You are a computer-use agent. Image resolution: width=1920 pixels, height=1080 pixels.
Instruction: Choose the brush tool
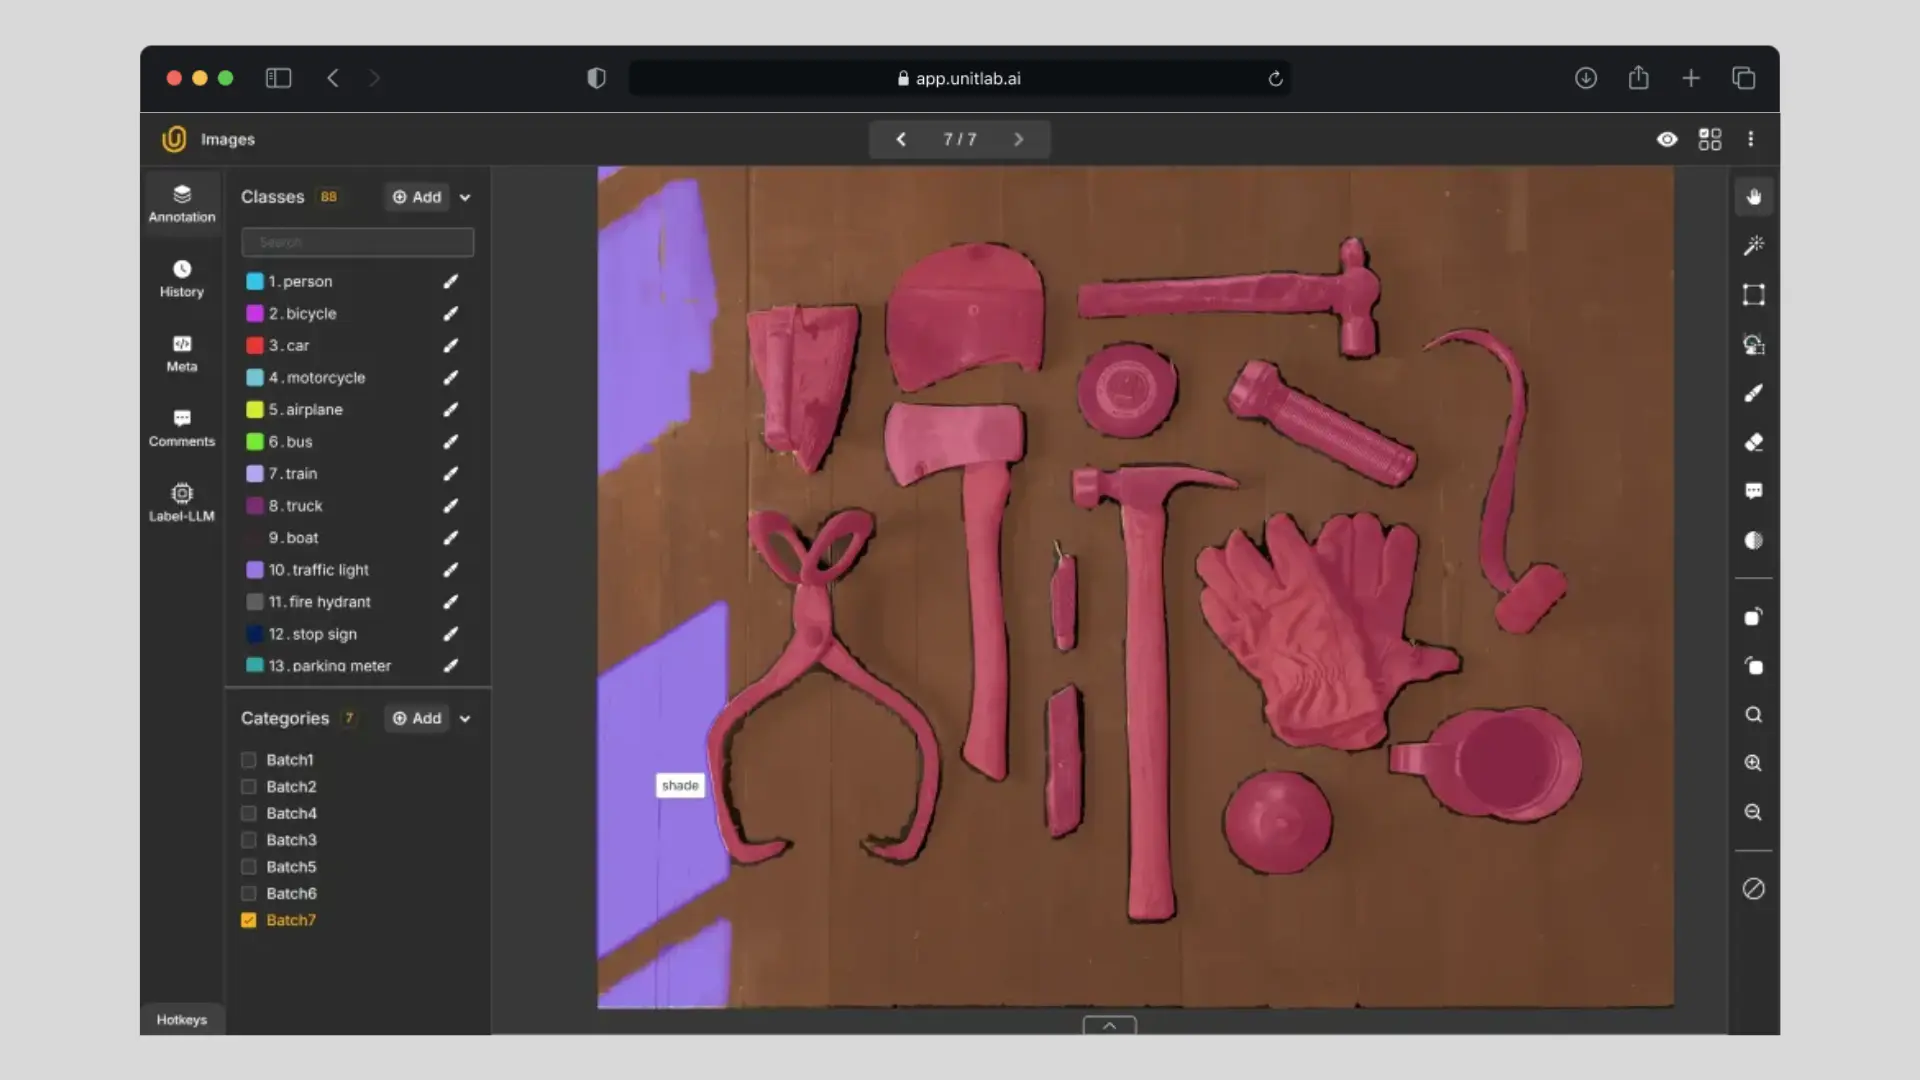point(1753,393)
